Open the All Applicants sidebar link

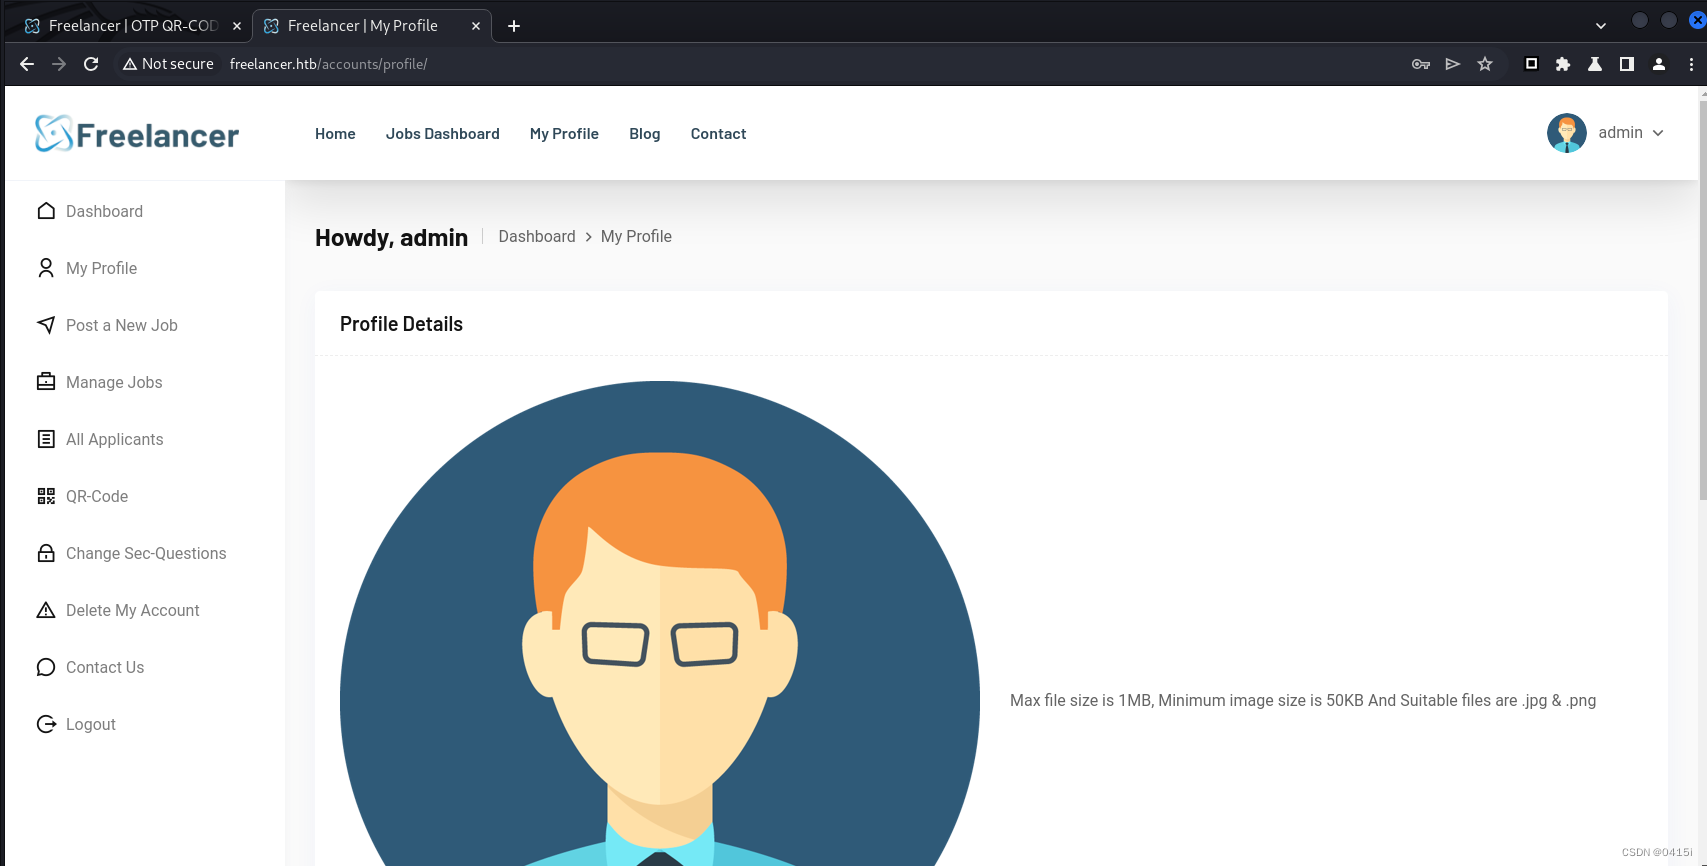point(114,439)
